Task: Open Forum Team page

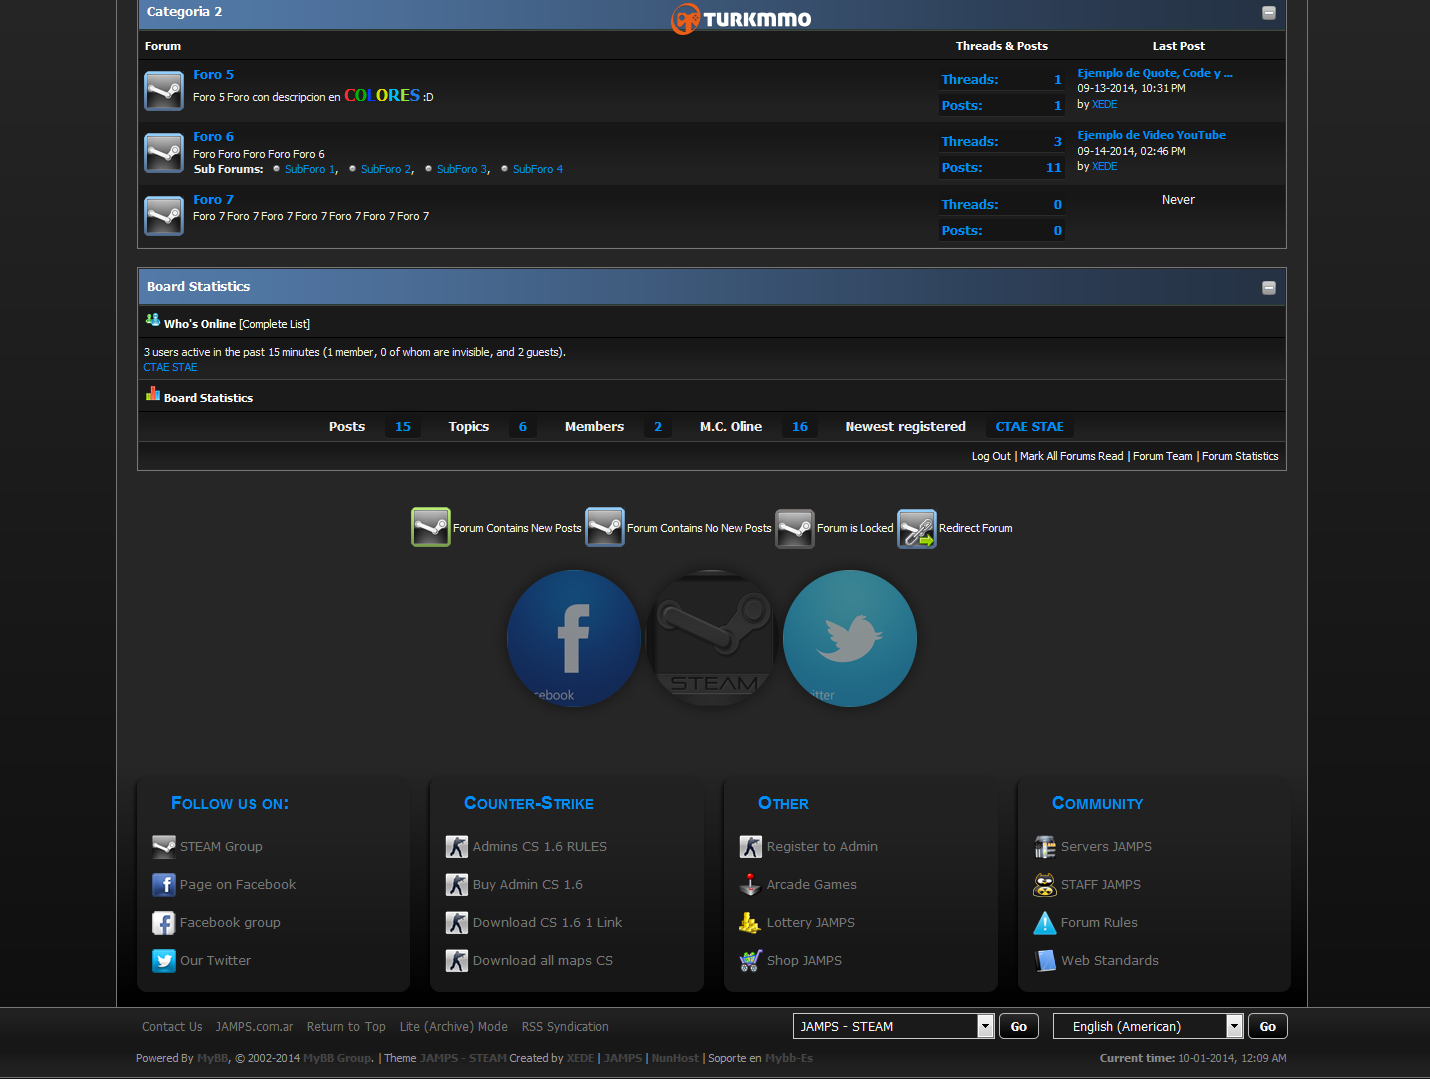Action: pos(1162,456)
